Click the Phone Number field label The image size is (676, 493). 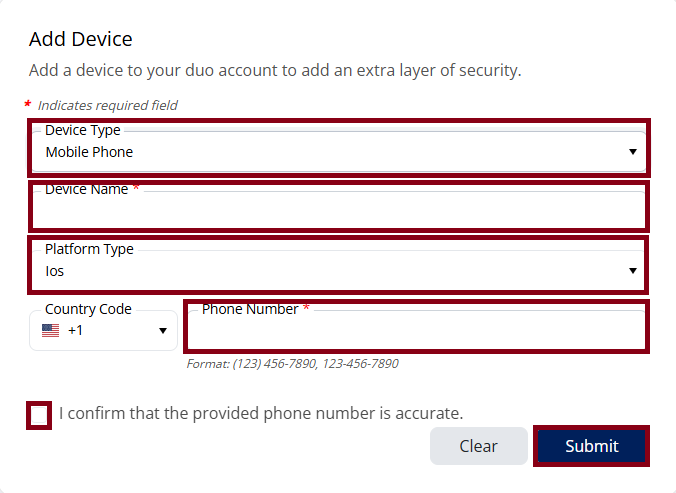tap(250, 309)
